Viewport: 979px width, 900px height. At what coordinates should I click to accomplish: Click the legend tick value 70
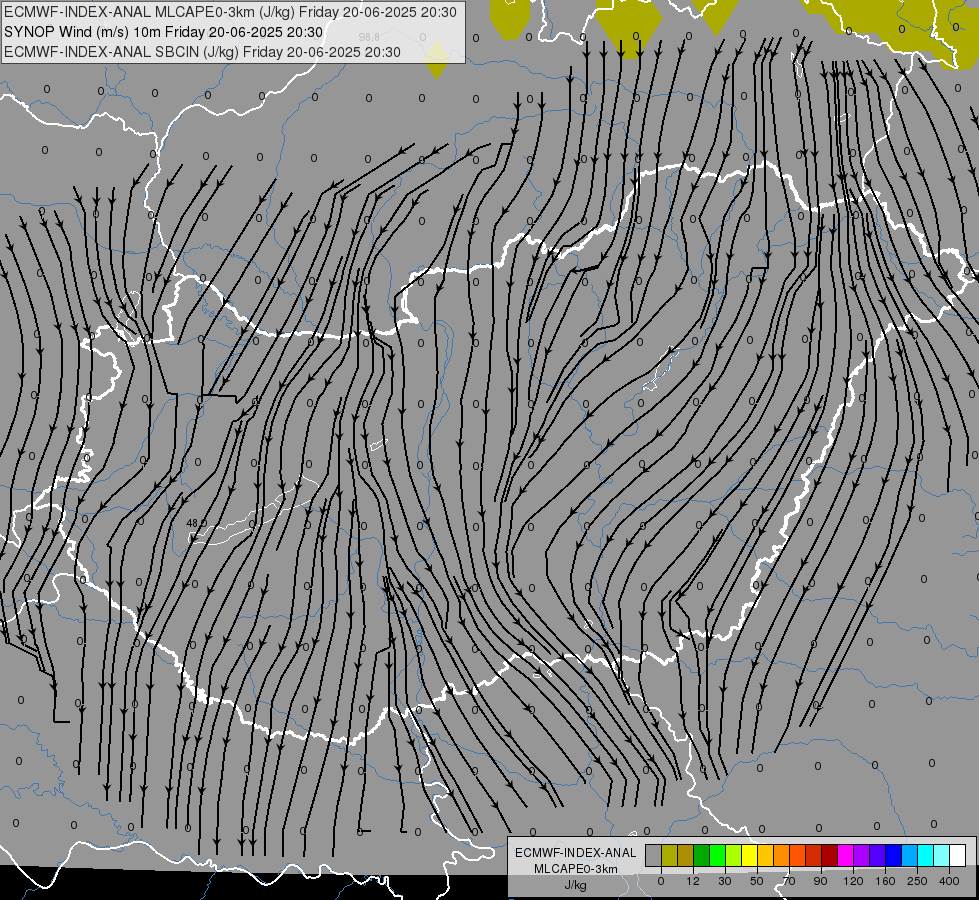click(x=789, y=881)
